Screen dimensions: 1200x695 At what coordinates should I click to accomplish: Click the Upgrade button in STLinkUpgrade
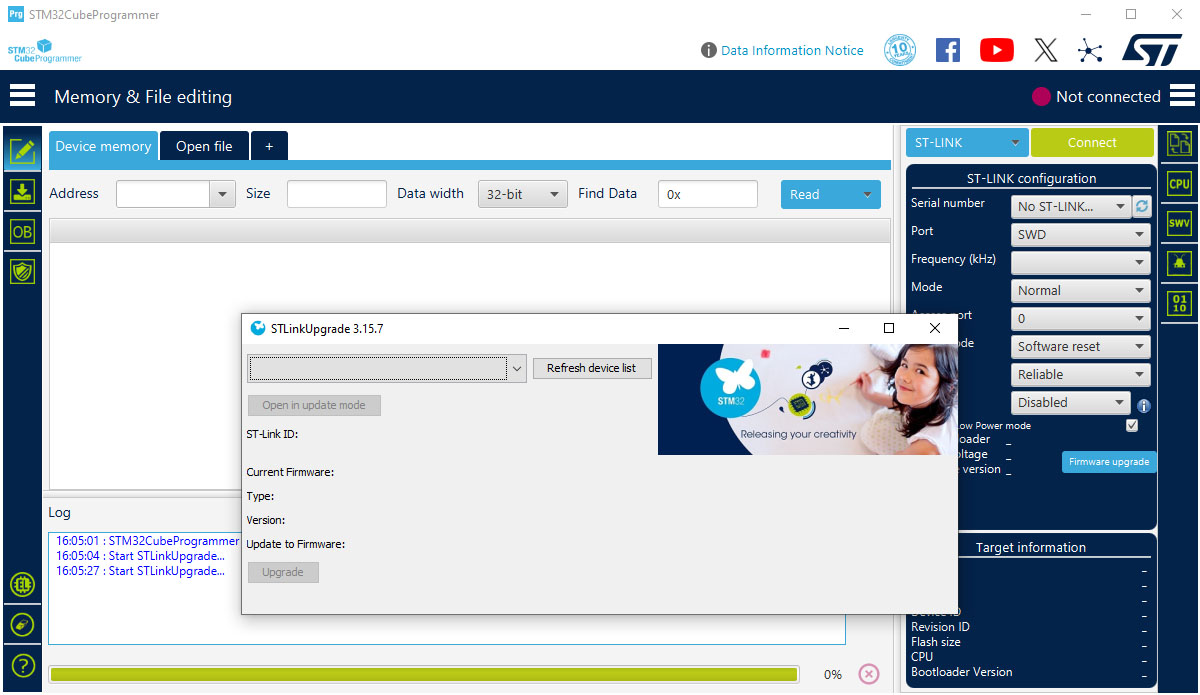click(283, 572)
